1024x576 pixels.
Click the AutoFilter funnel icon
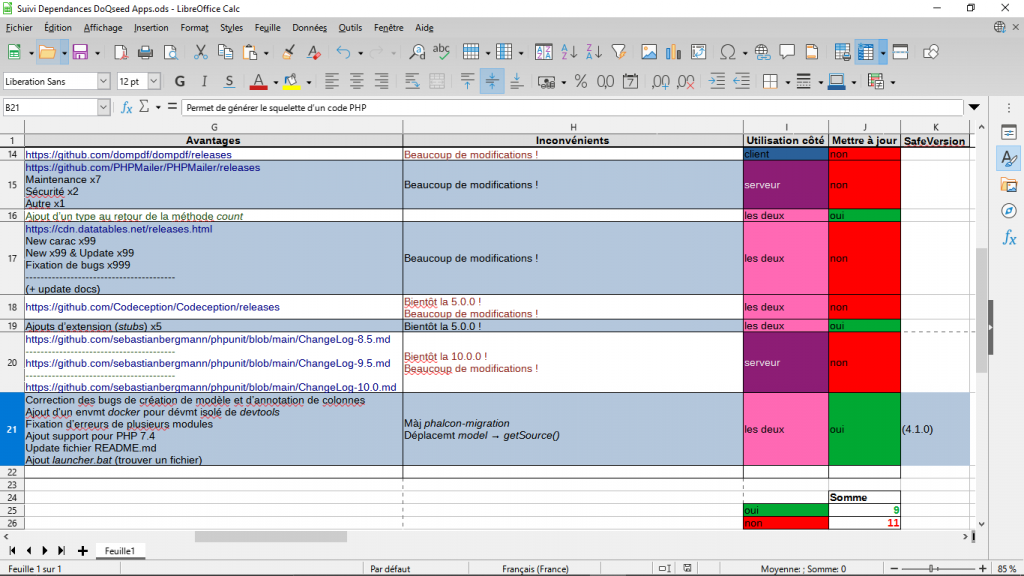[618, 52]
